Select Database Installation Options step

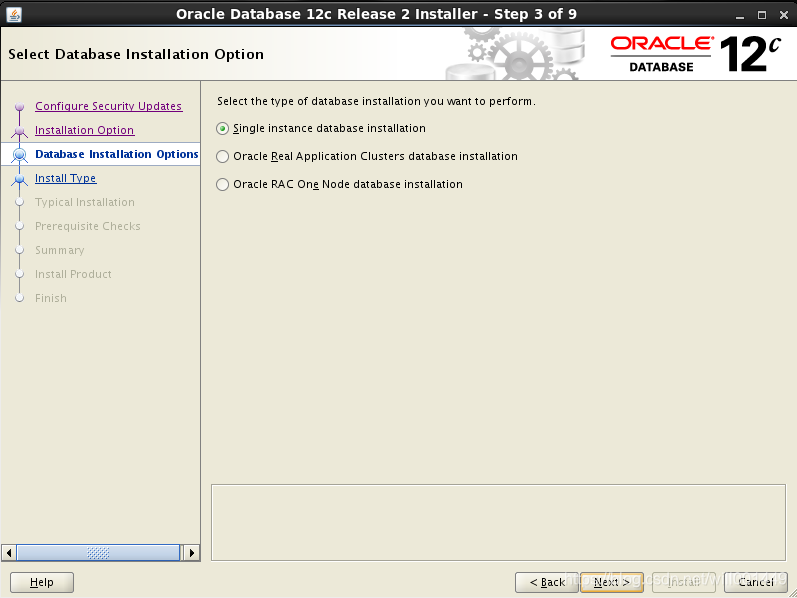(x=116, y=154)
